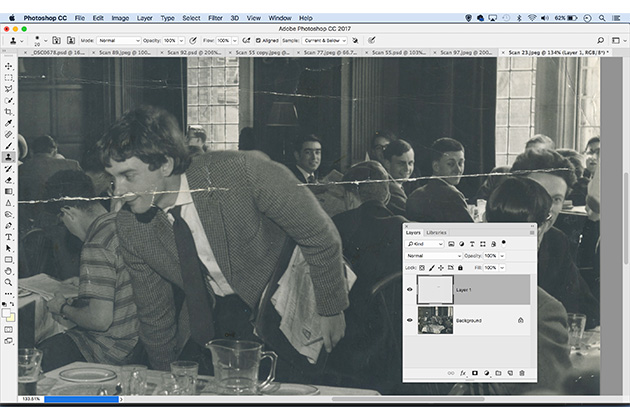Image resolution: width=630 pixels, height=420 pixels.
Task: Toggle the layer filter on/off switch
Action: 503,243
